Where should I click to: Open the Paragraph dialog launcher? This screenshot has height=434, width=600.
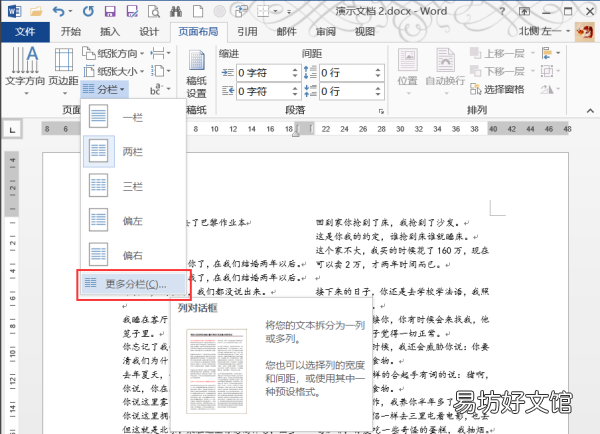click(x=381, y=111)
